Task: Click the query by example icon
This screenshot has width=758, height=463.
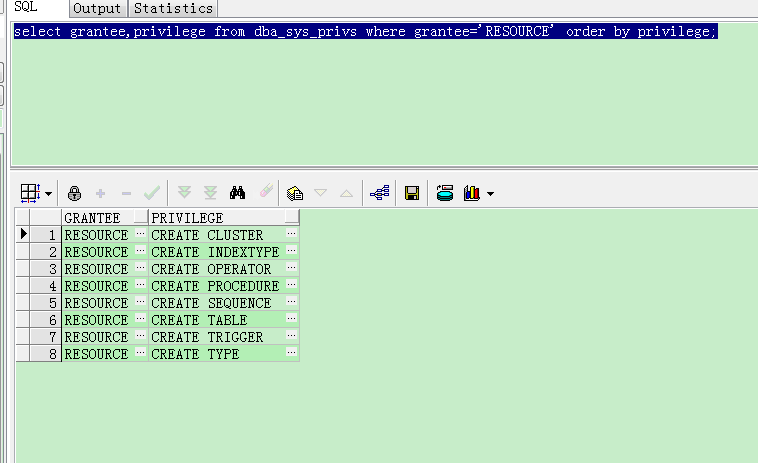Action: point(295,193)
